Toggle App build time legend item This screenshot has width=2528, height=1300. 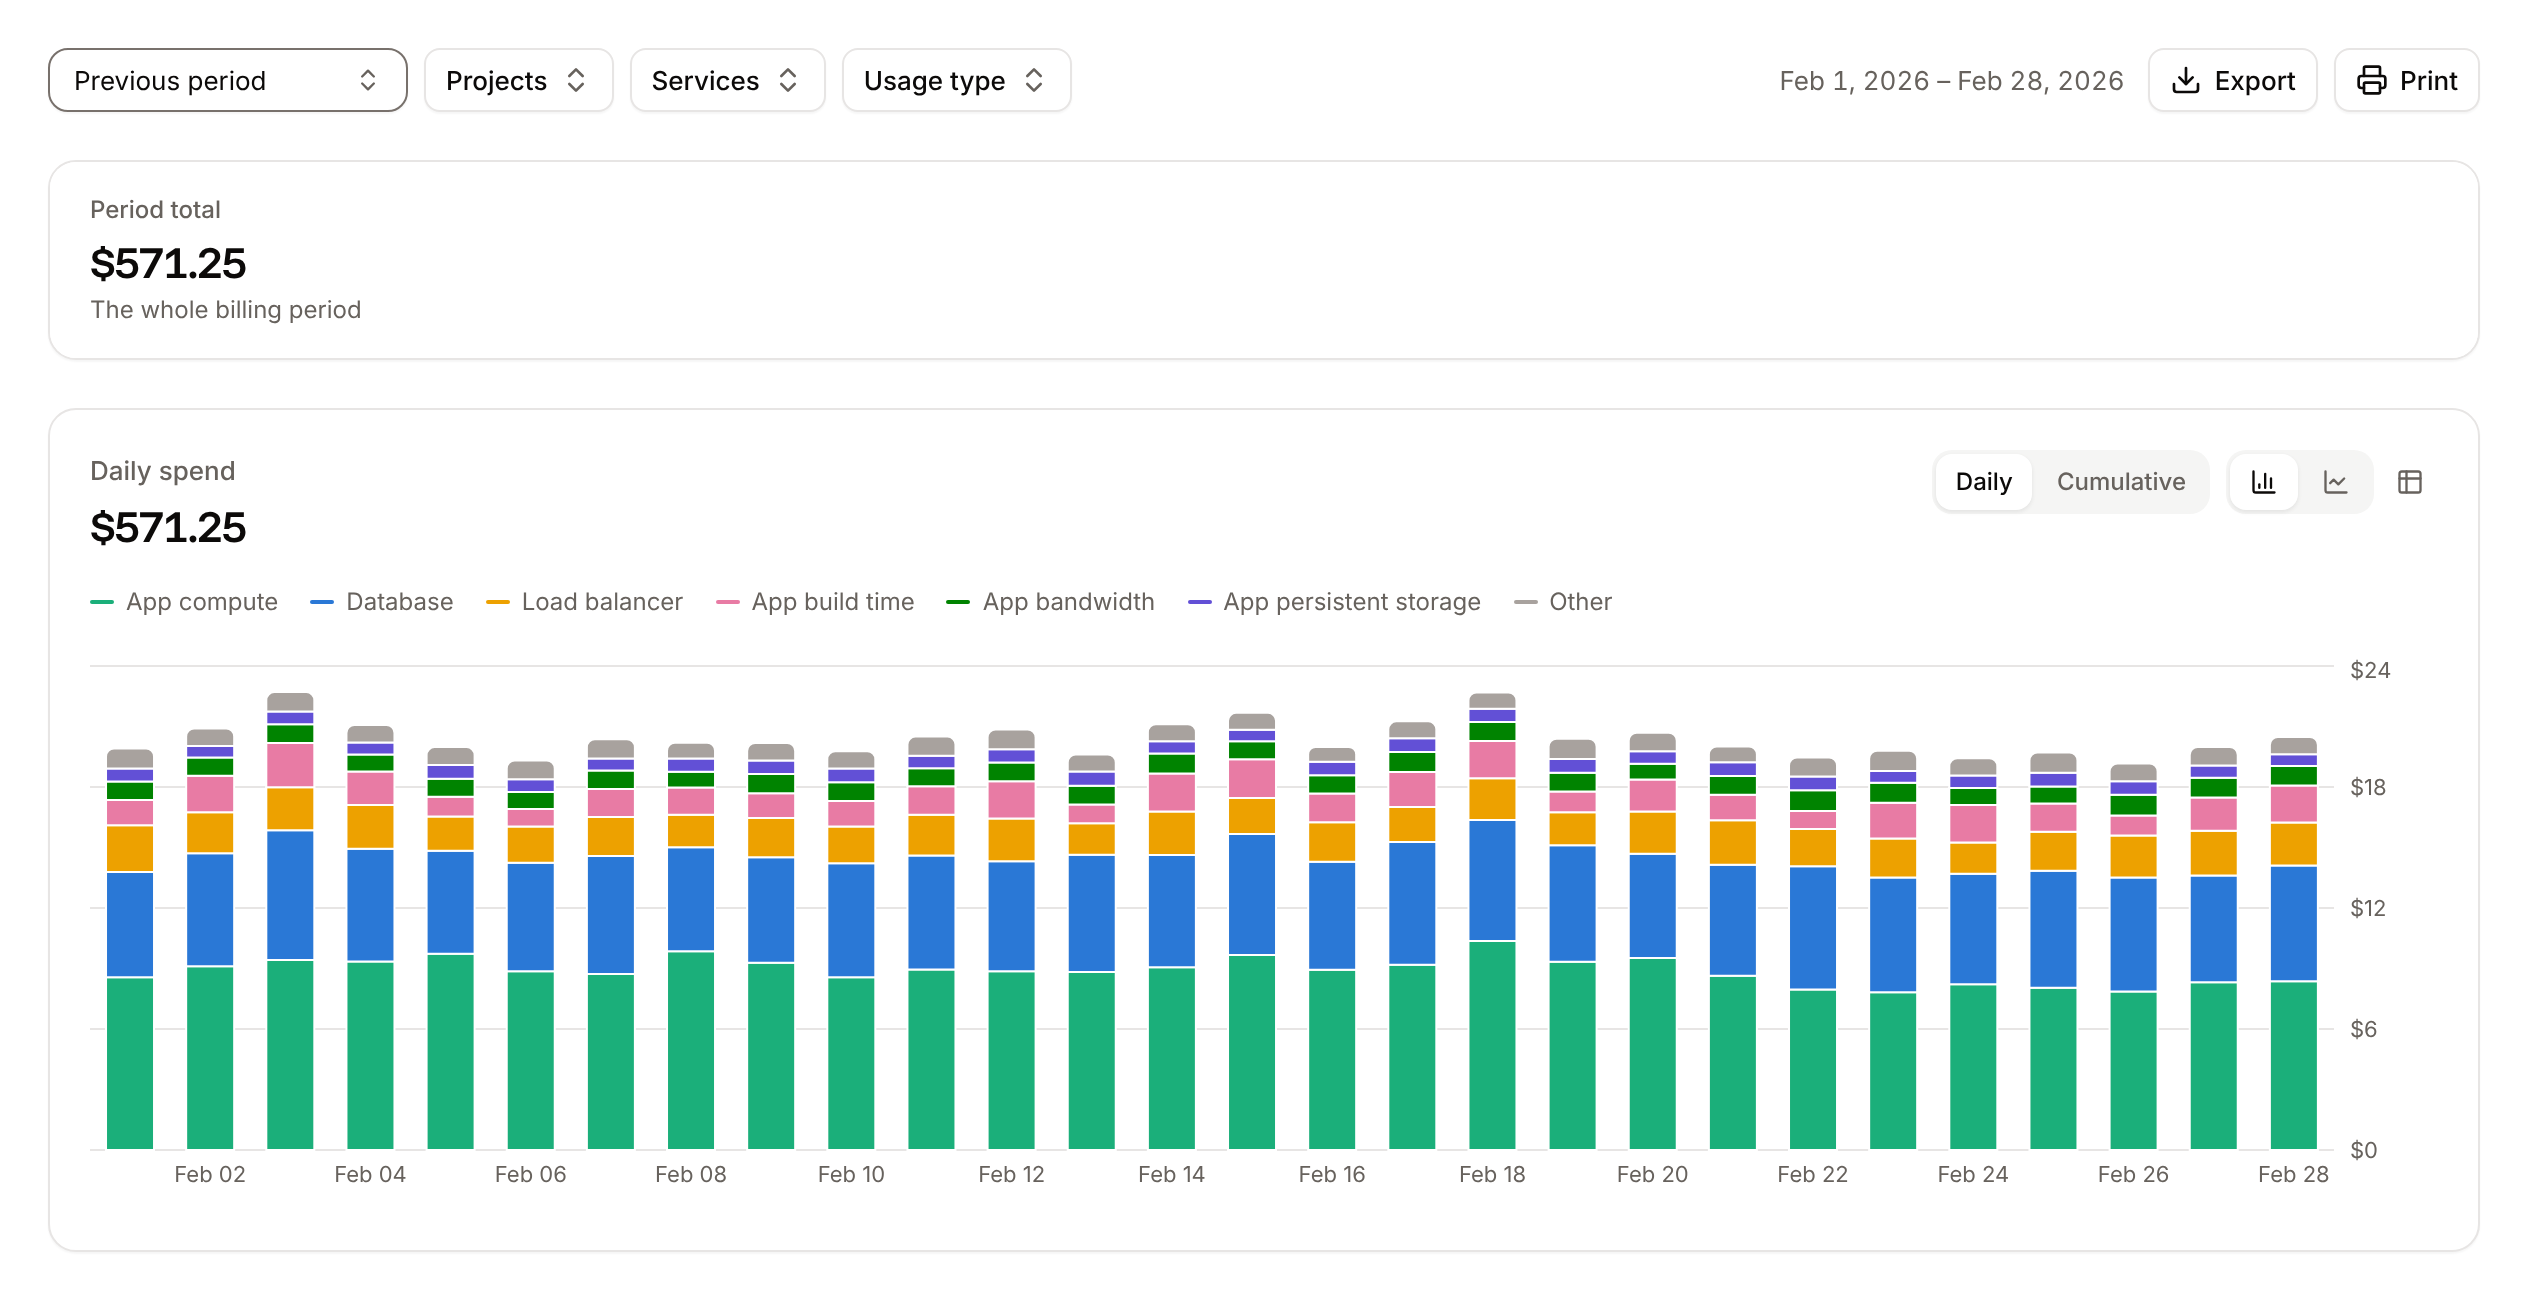click(815, 602)
